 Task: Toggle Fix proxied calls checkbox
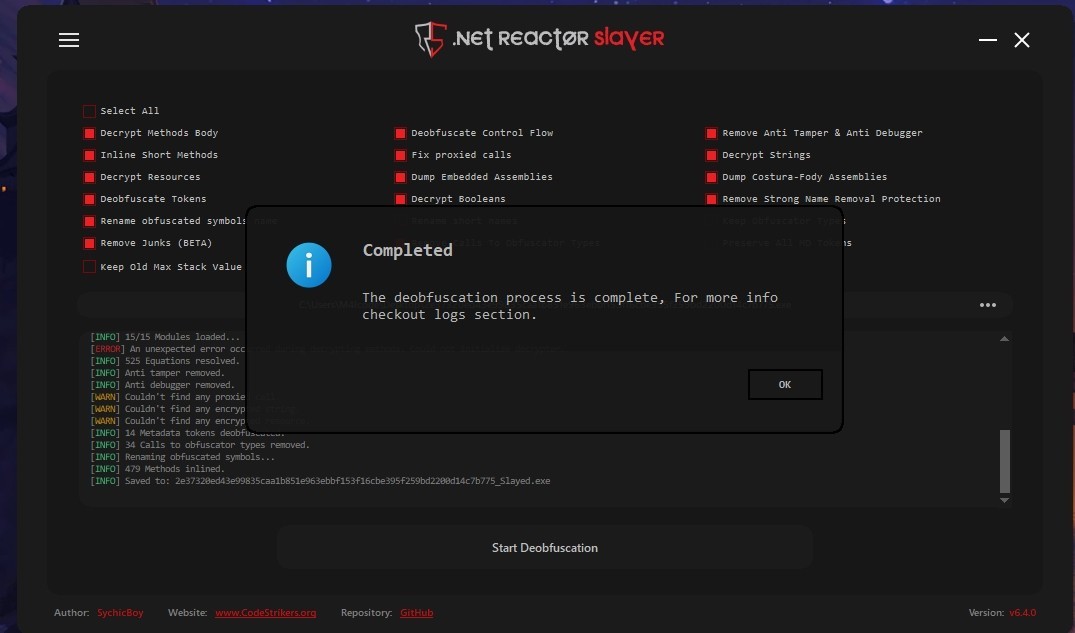(x=400, y=155)
